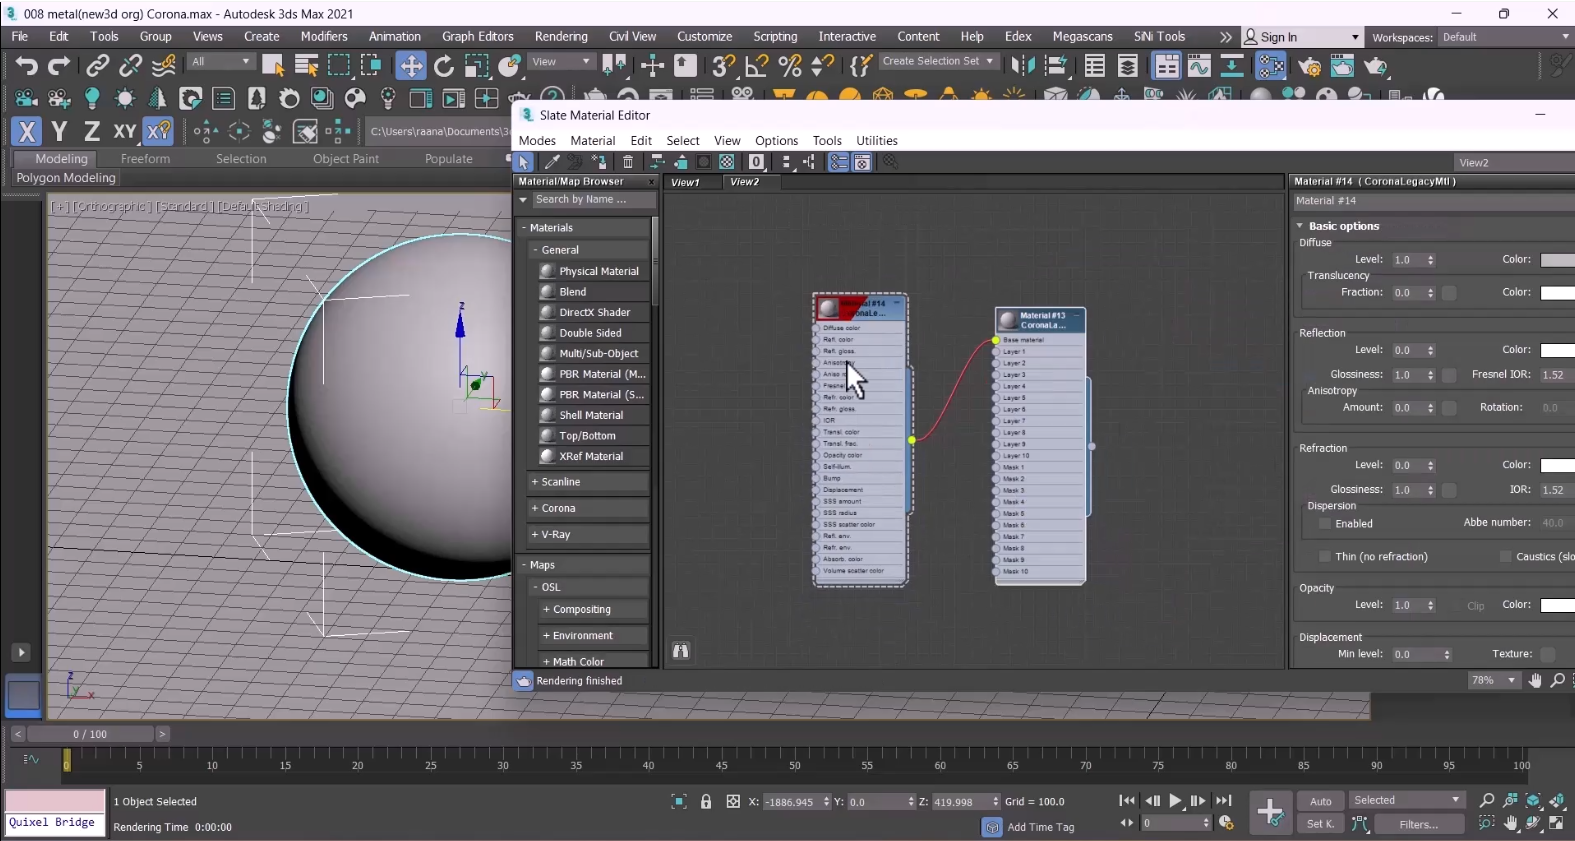Toggle the selection lock padlock icon
The height and width of the screenshot is (841, 1575).
point(706,801)
